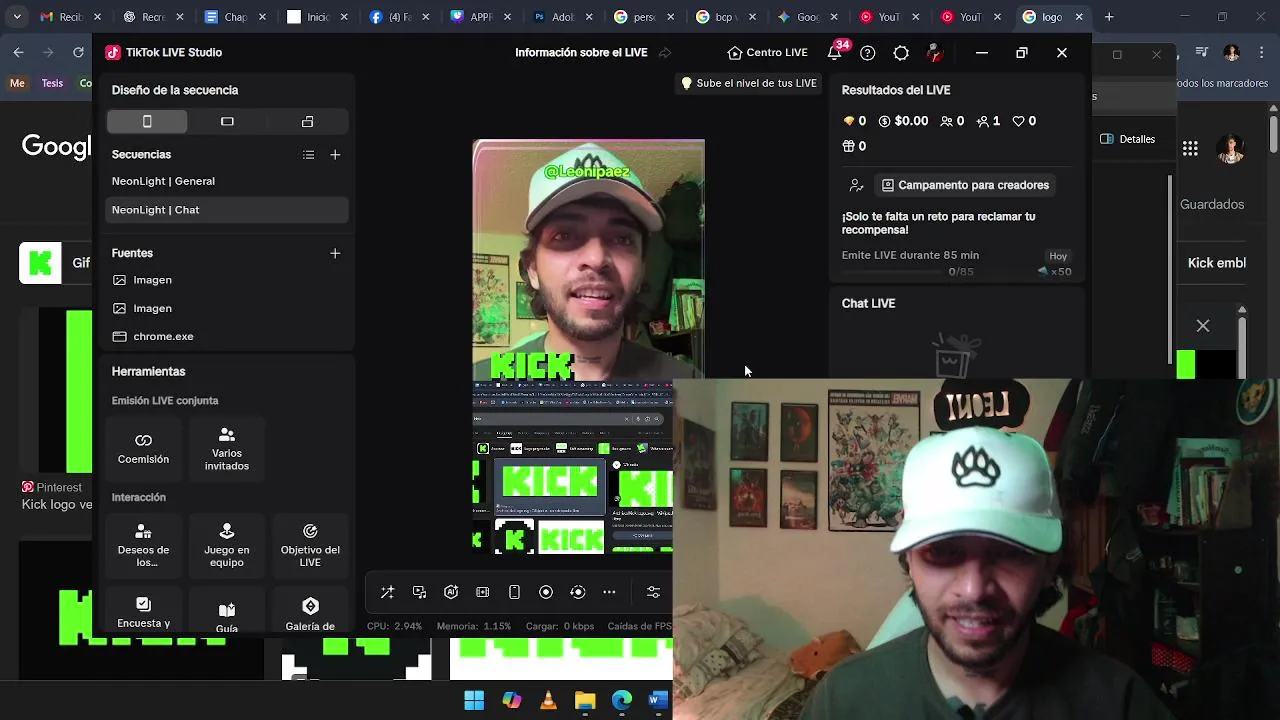Select the NeonLight | Chat sequence
Viewport: 1280px width, 720px height.
pos(227,210)
